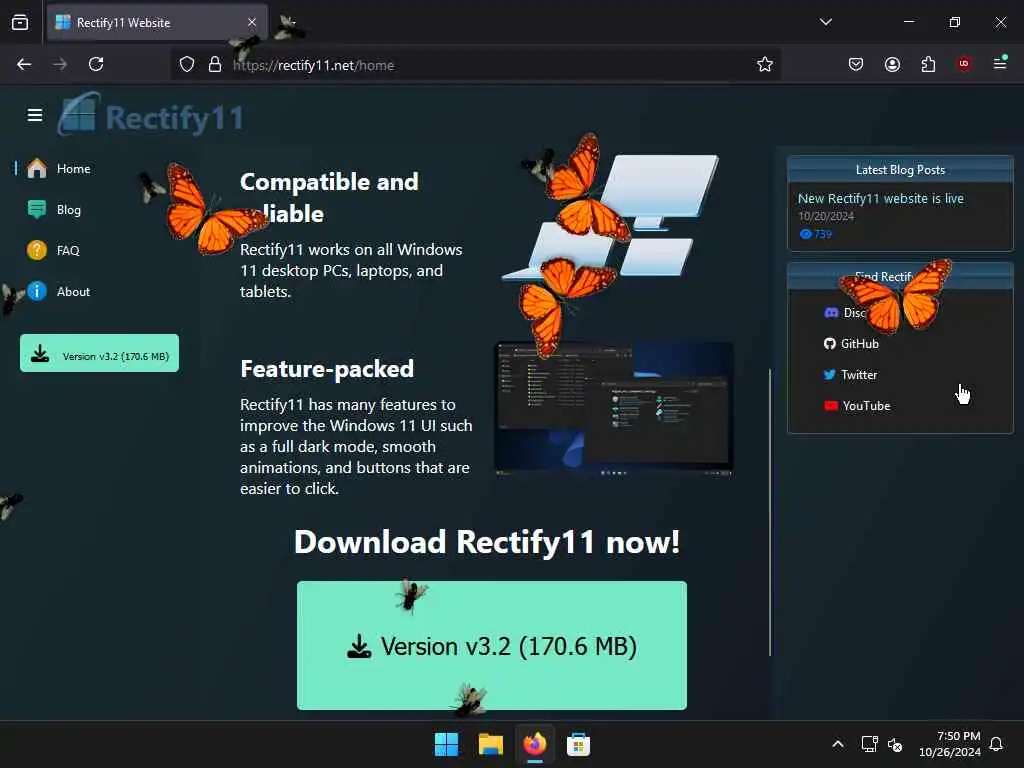The height and width of the screenshot is (768, 1024).
Task: Open File Explorer from the taskbar
Action: click(490, 744)
